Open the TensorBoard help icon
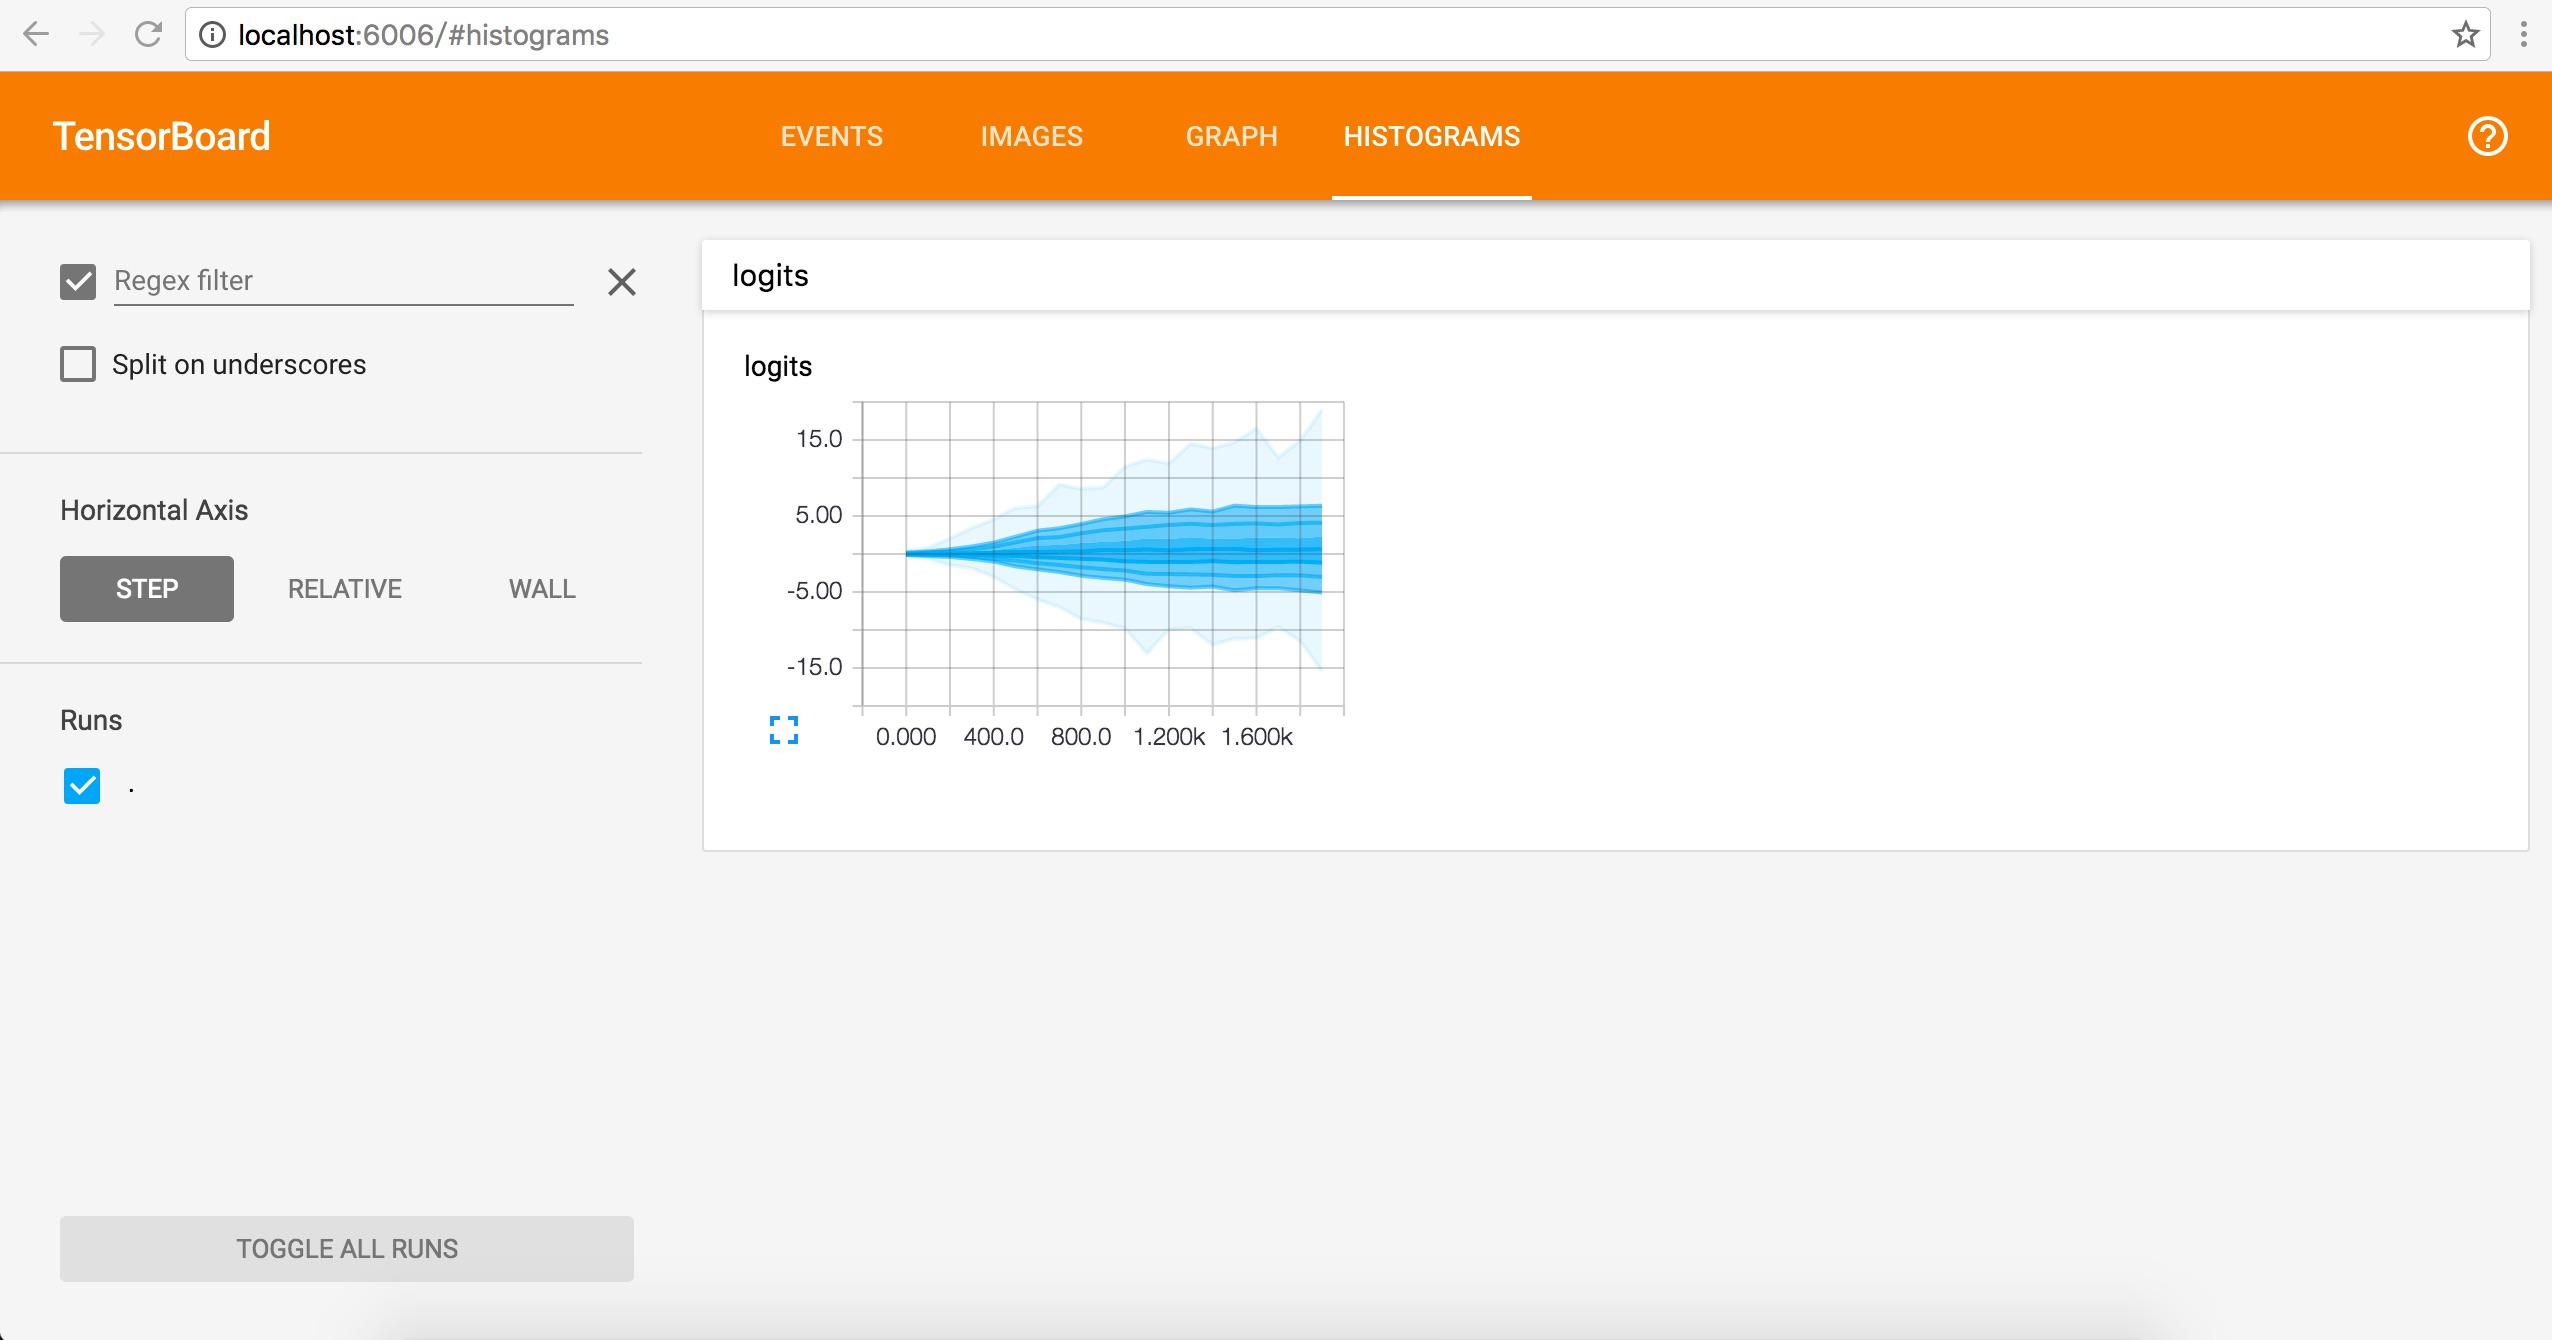2552x1340 pixels. 2487,136
